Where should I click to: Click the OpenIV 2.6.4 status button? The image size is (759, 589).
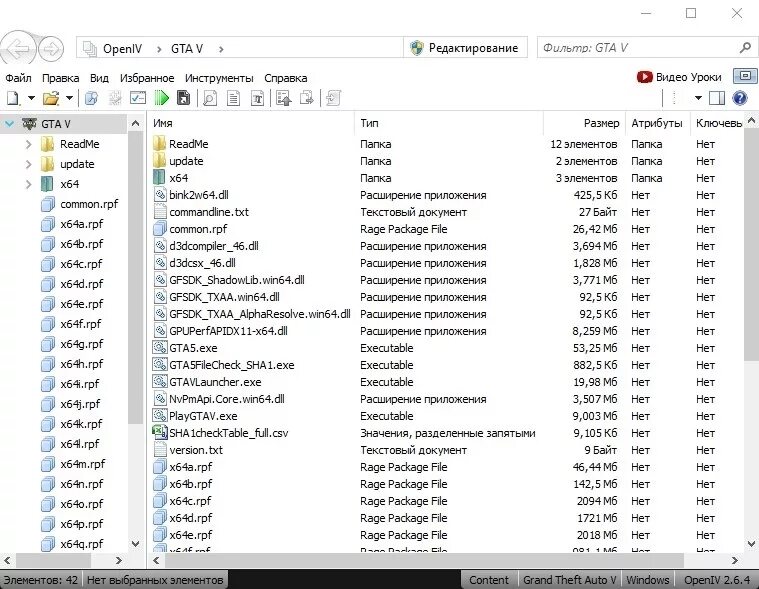coord(717,580)
